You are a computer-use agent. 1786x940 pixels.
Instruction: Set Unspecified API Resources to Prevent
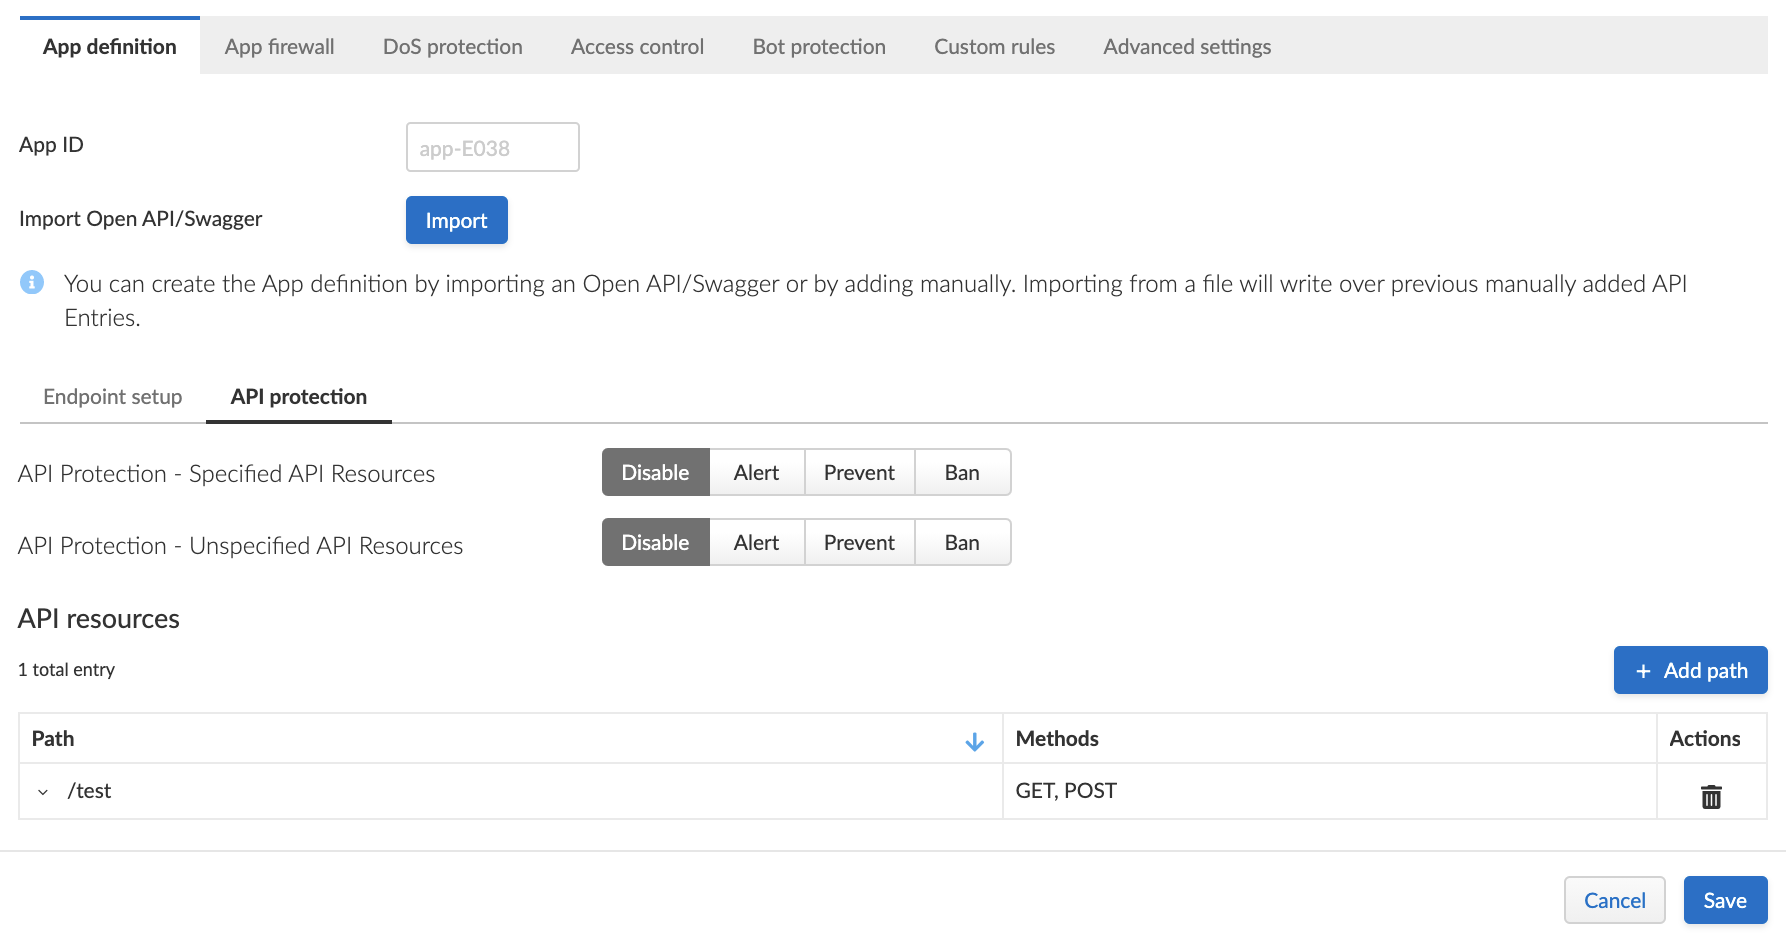tap(859, 542)
